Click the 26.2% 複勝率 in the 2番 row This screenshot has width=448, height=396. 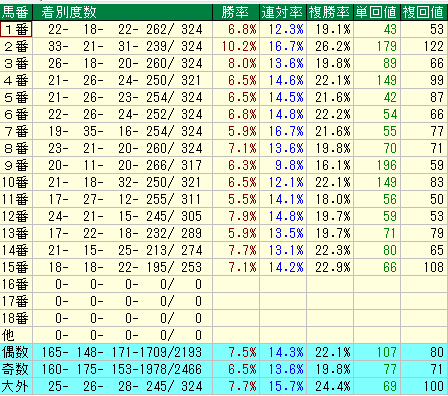coord(333,46)
